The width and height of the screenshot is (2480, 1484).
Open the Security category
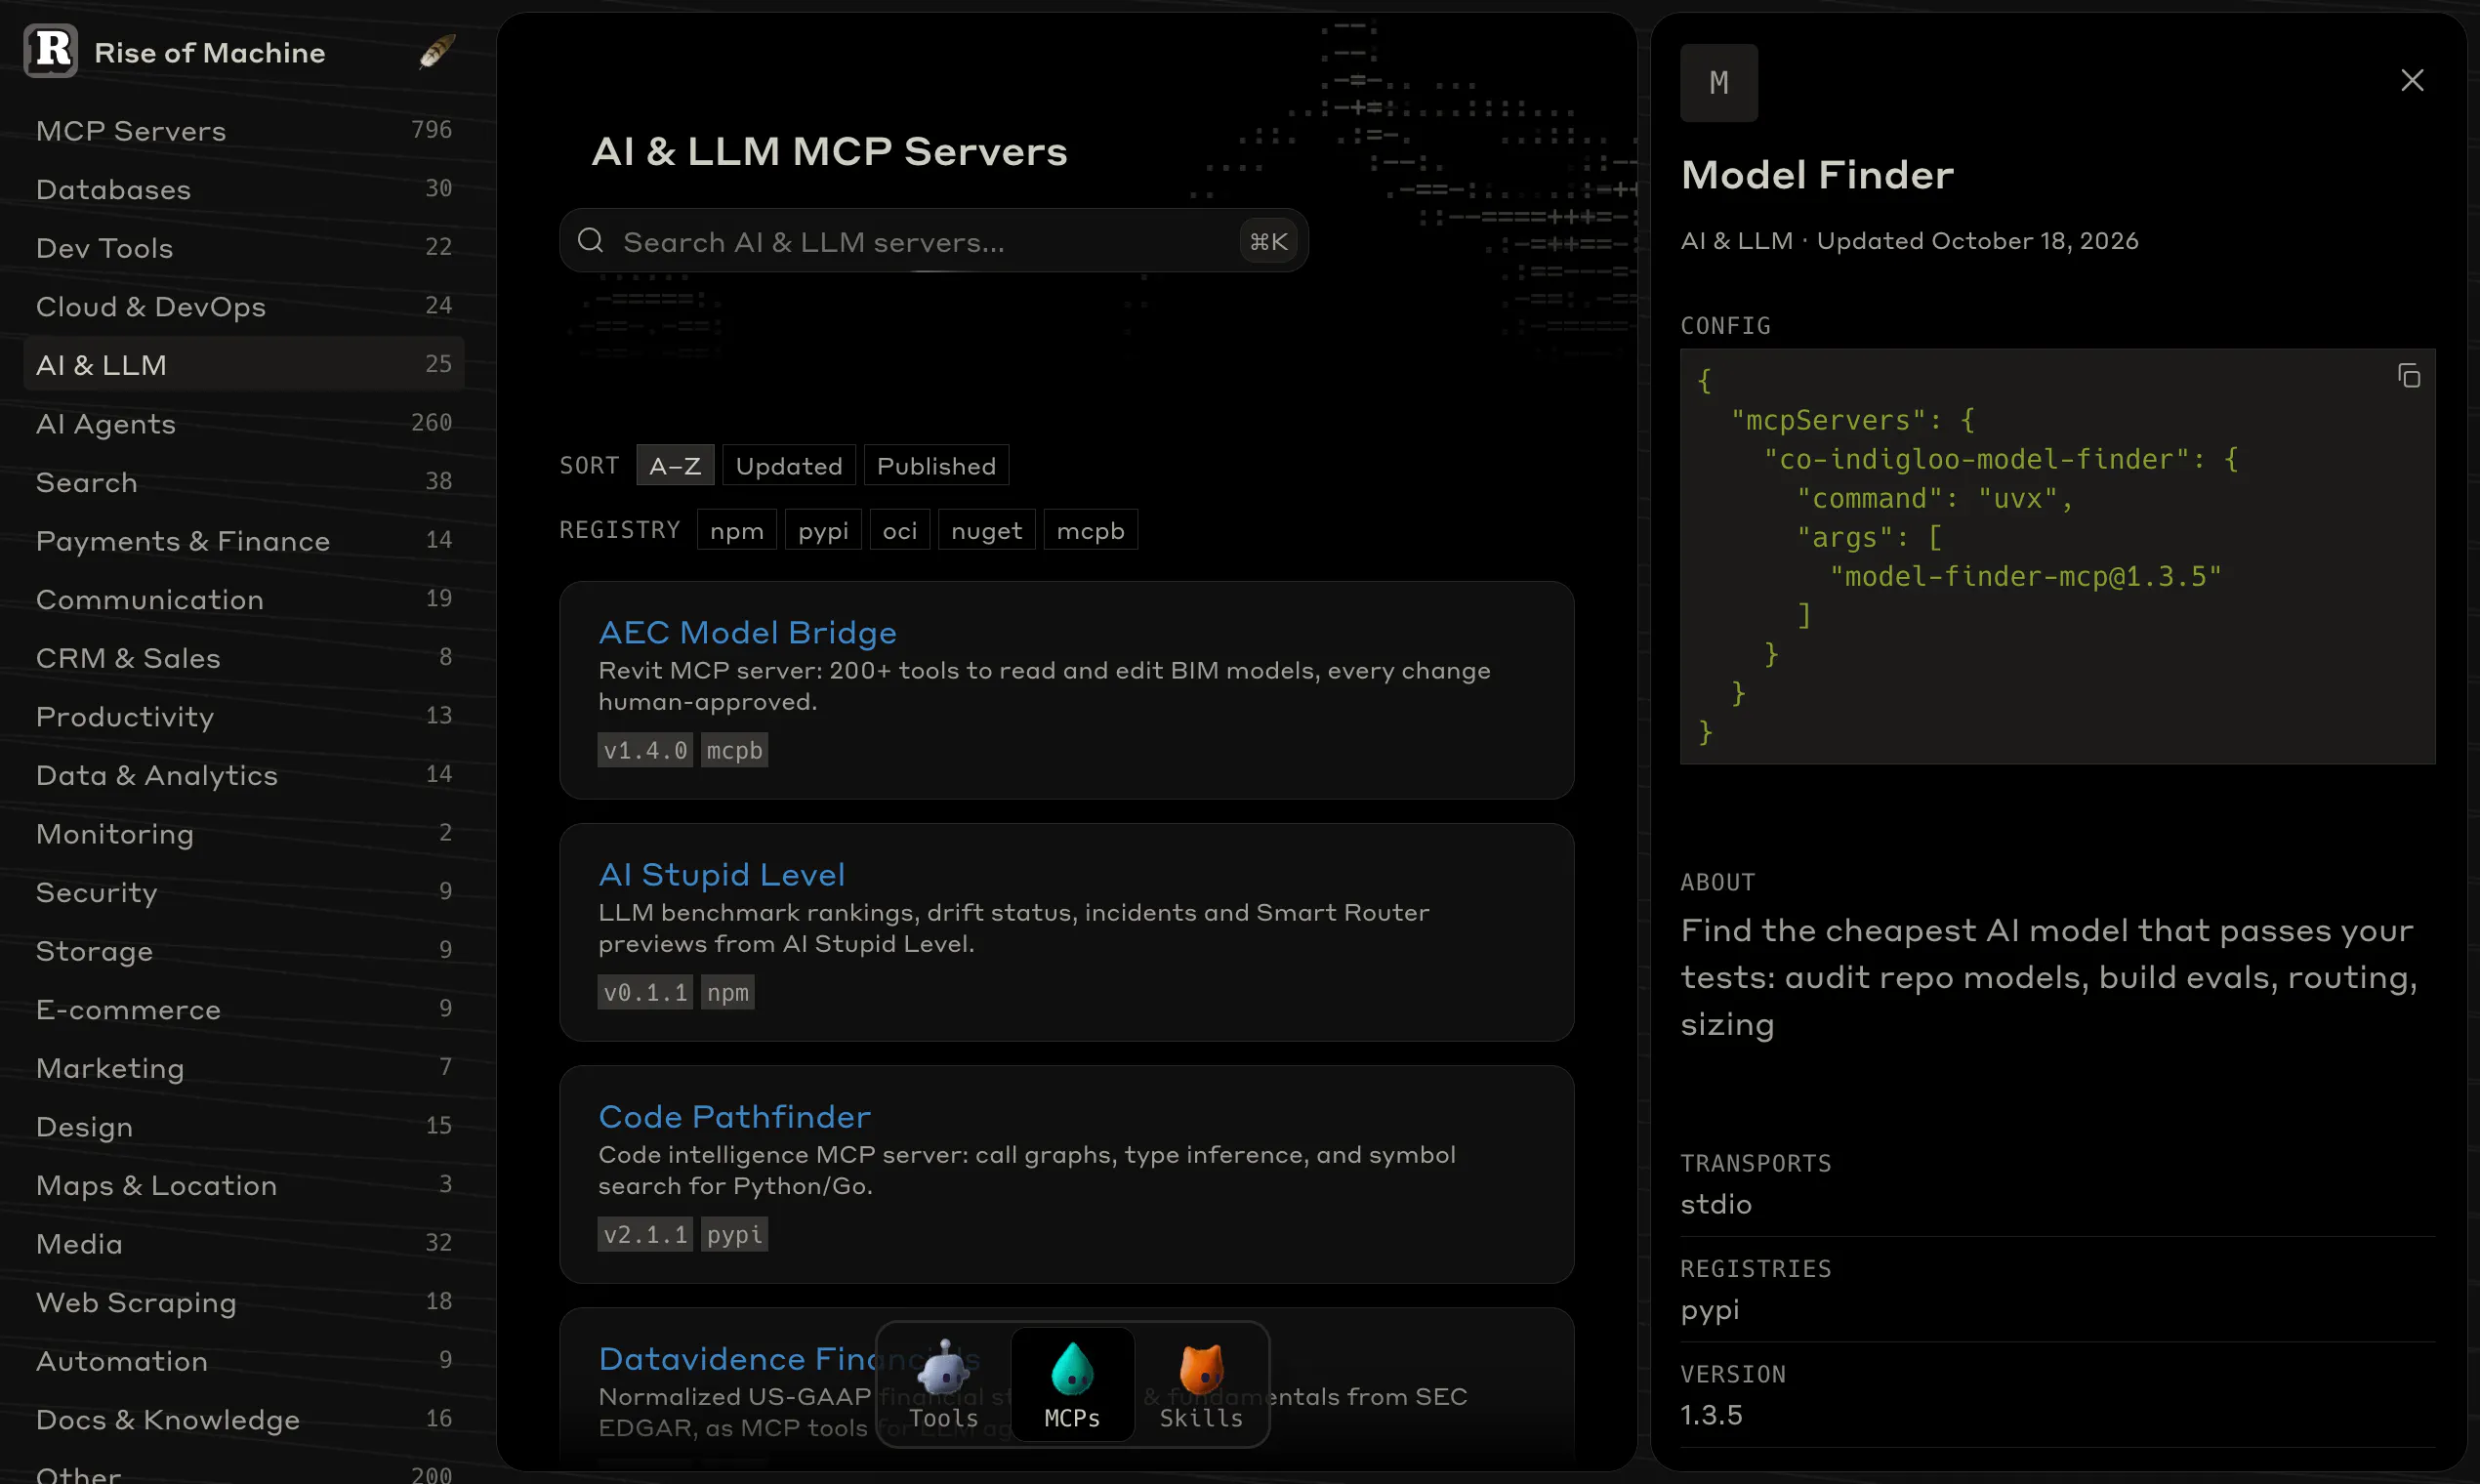coord(243,892)
